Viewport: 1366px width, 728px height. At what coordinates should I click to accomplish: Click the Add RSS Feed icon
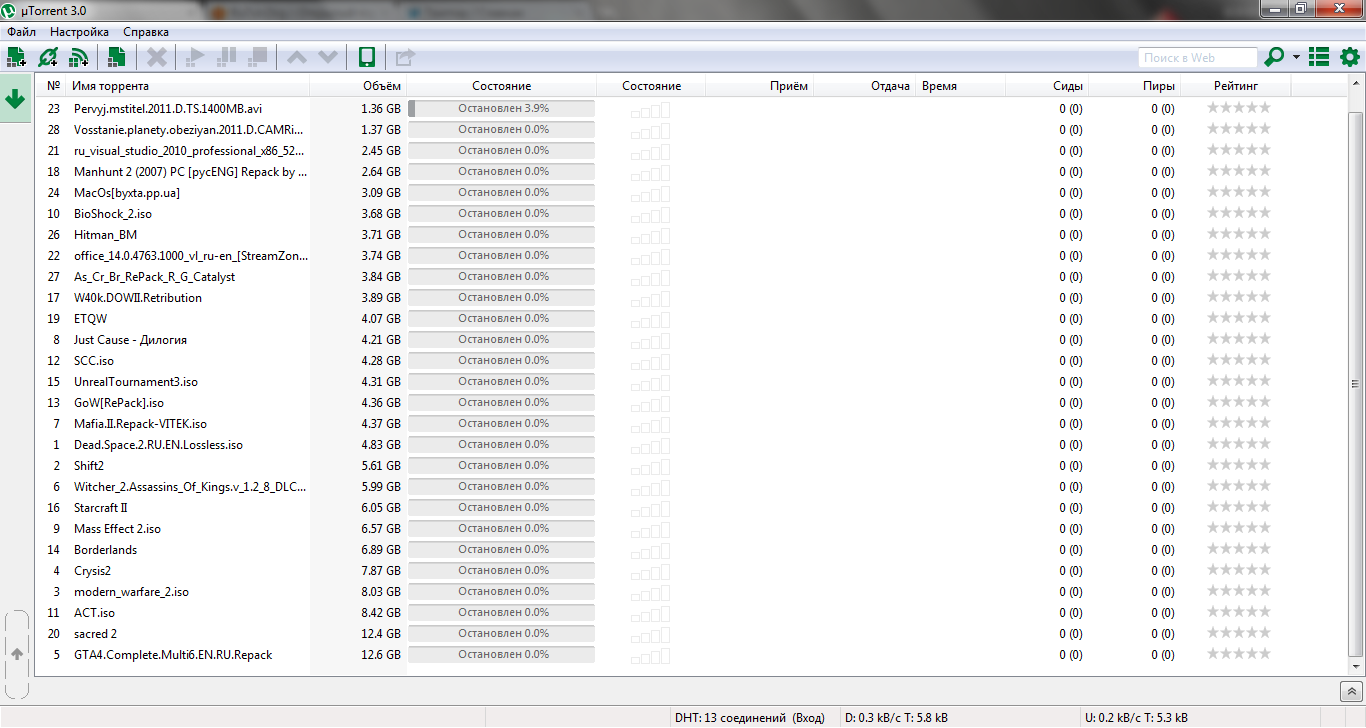(x=79, y=57)
